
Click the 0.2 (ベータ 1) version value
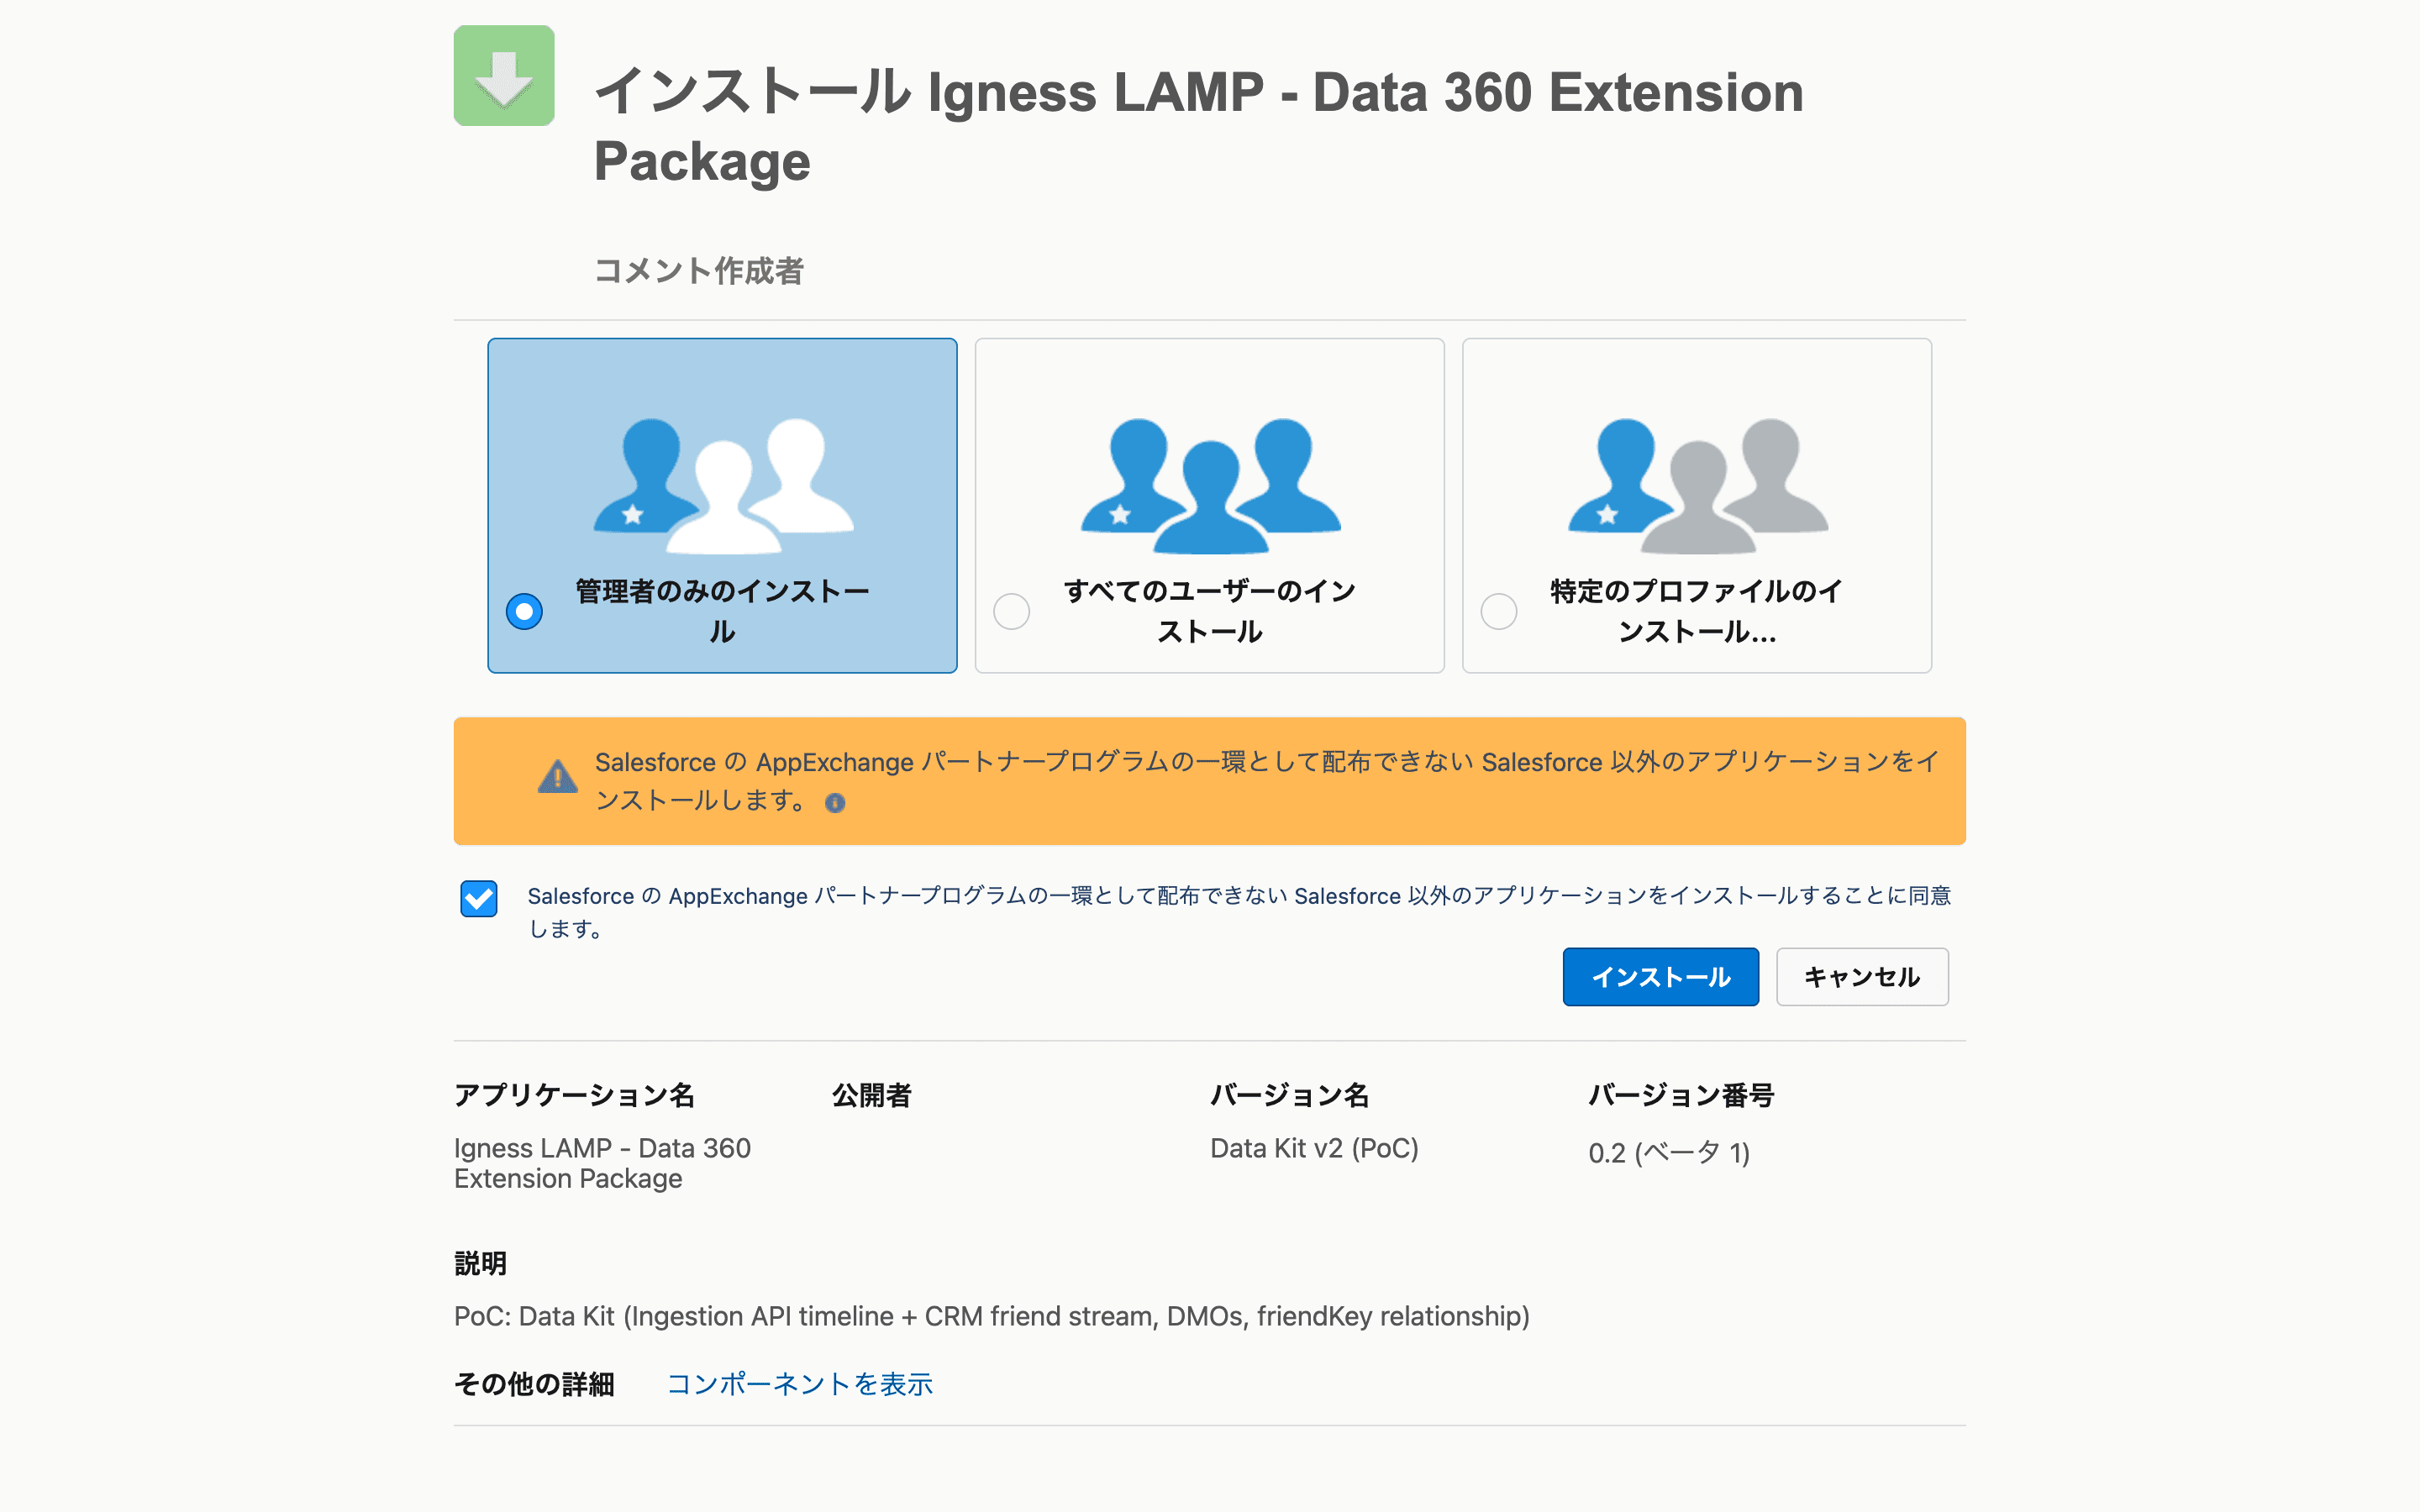point(1669,1153)
